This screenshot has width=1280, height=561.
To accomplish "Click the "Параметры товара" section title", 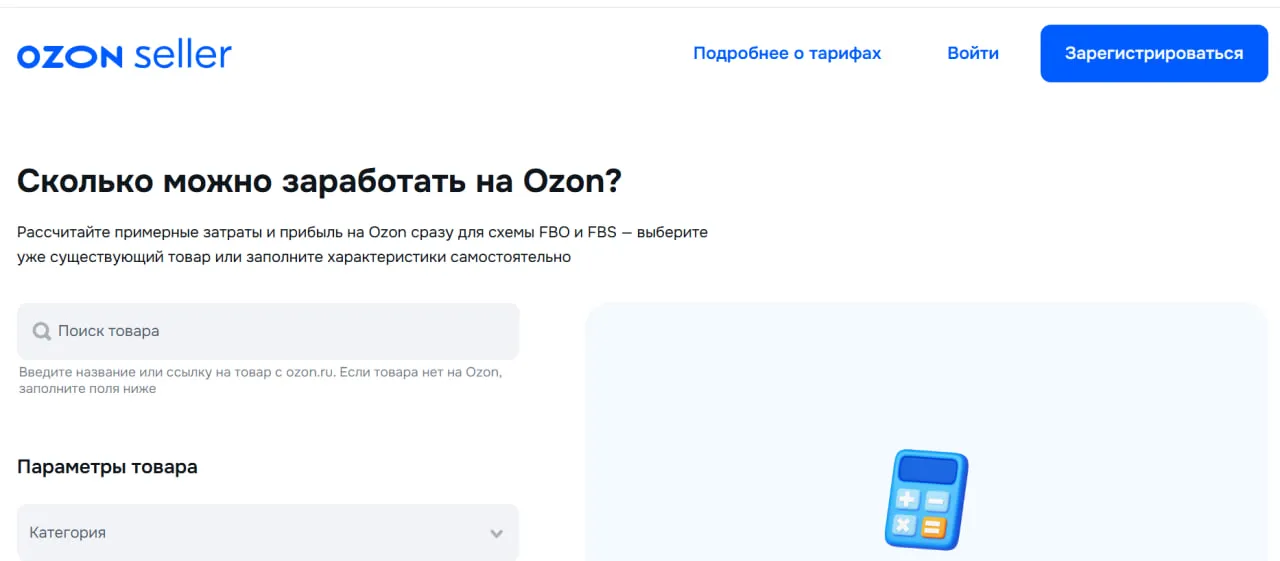I will coord(107,467).
